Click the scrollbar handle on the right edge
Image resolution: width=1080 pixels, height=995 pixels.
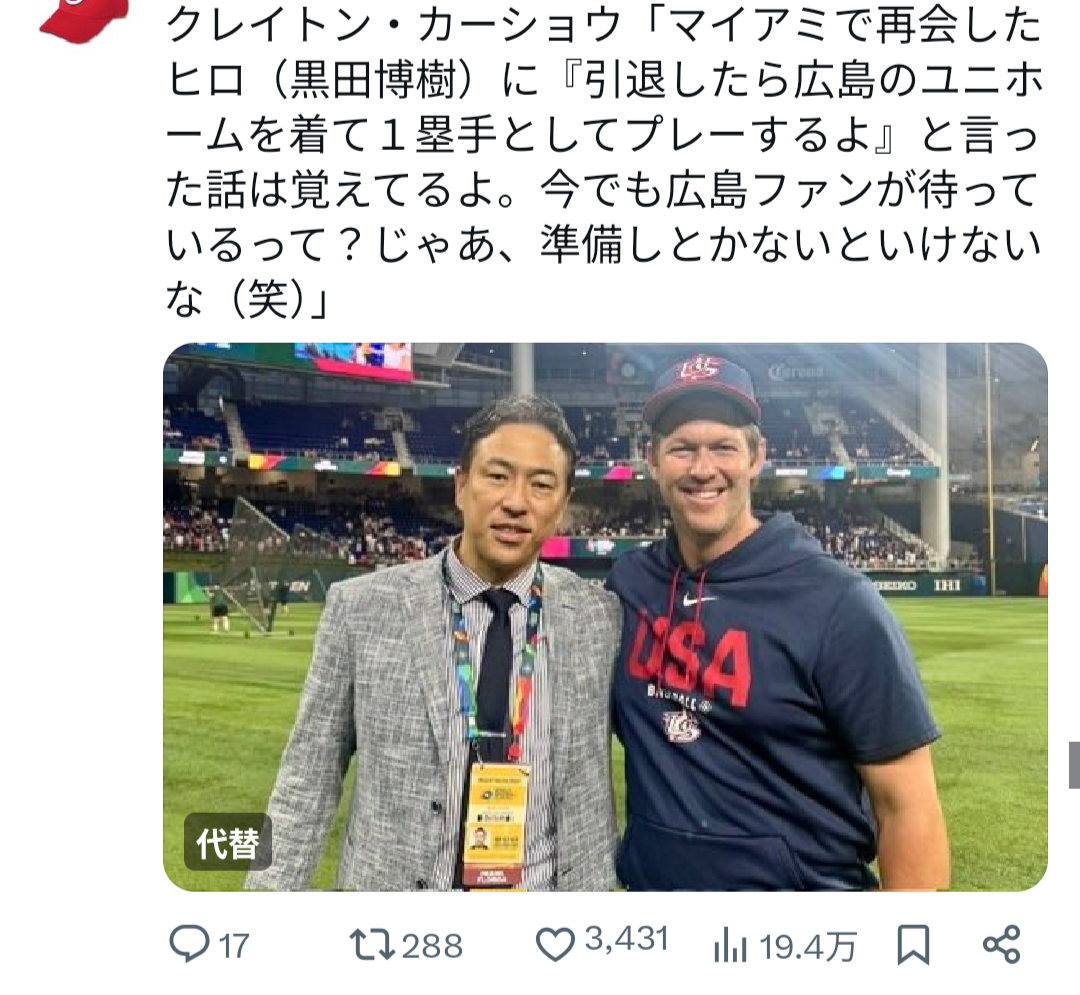[1073, 765]
